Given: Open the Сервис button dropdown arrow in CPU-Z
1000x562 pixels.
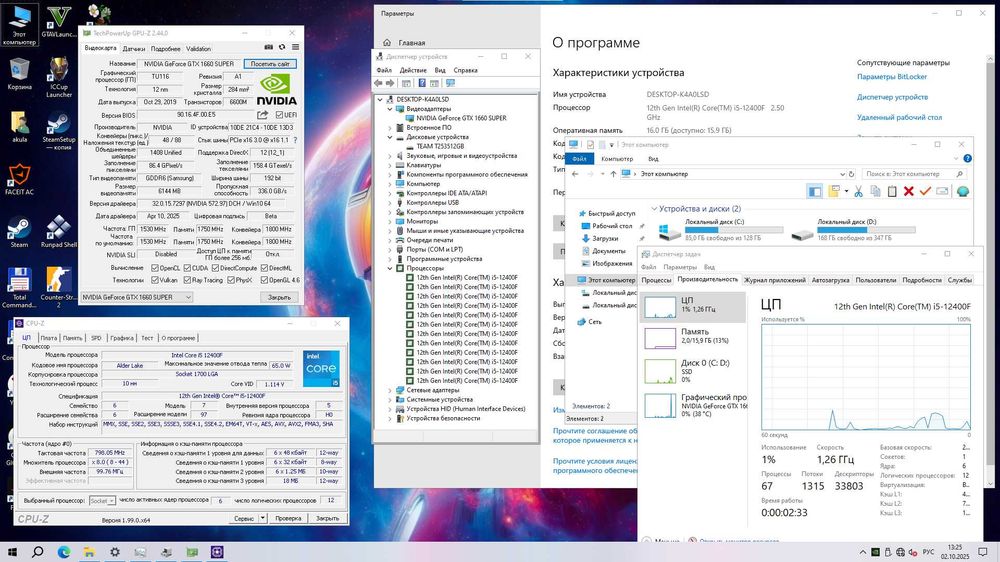Looking at the screenshot, I should tap(263, 519).
